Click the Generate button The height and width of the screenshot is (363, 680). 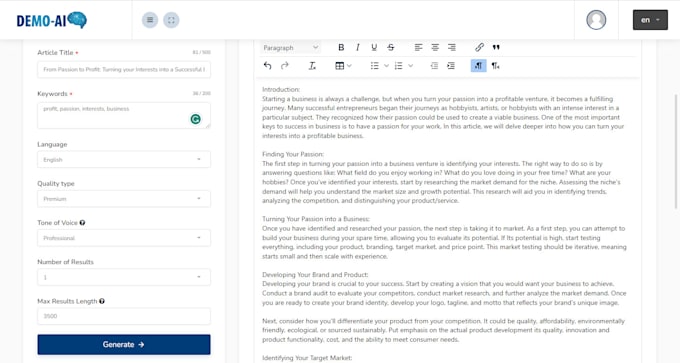click(124, 344)
